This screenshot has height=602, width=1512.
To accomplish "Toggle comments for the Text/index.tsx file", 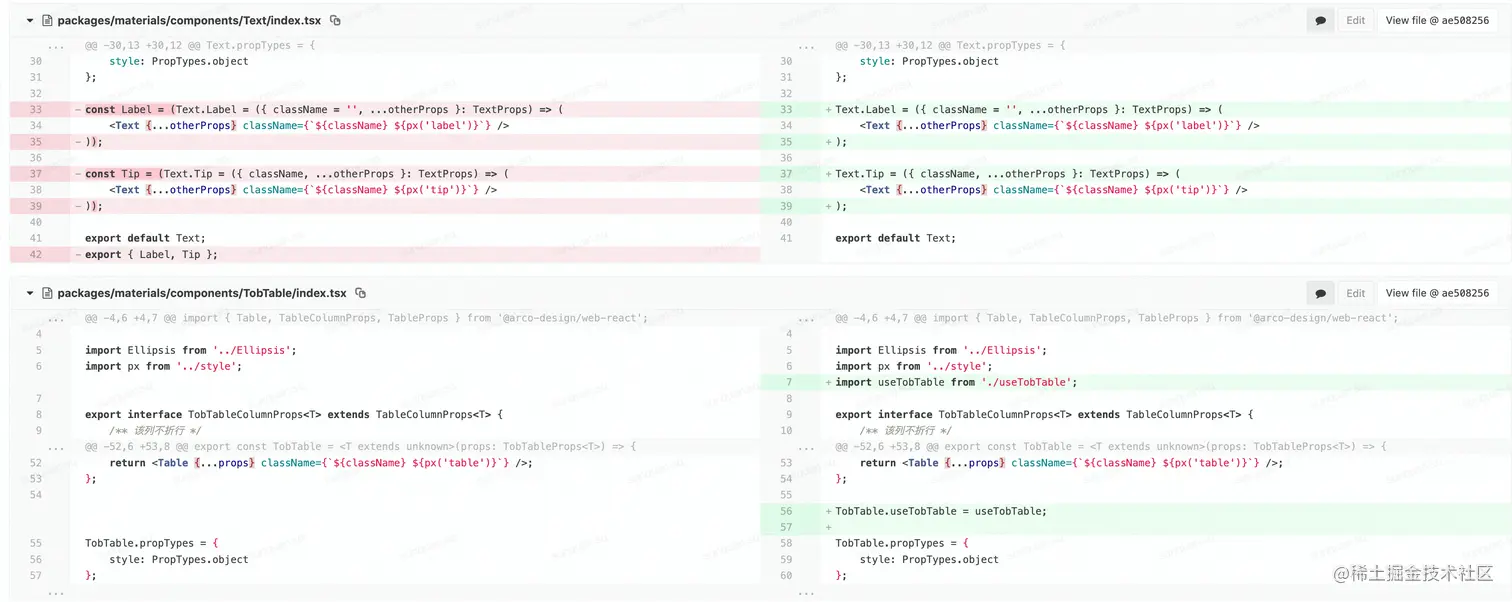I will point(1321,20).
